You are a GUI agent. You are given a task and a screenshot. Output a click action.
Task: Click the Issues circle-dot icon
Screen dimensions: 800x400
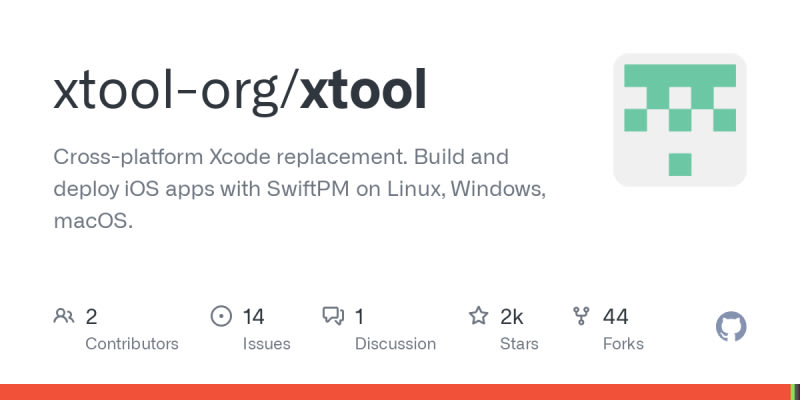[x=221, y=317]
